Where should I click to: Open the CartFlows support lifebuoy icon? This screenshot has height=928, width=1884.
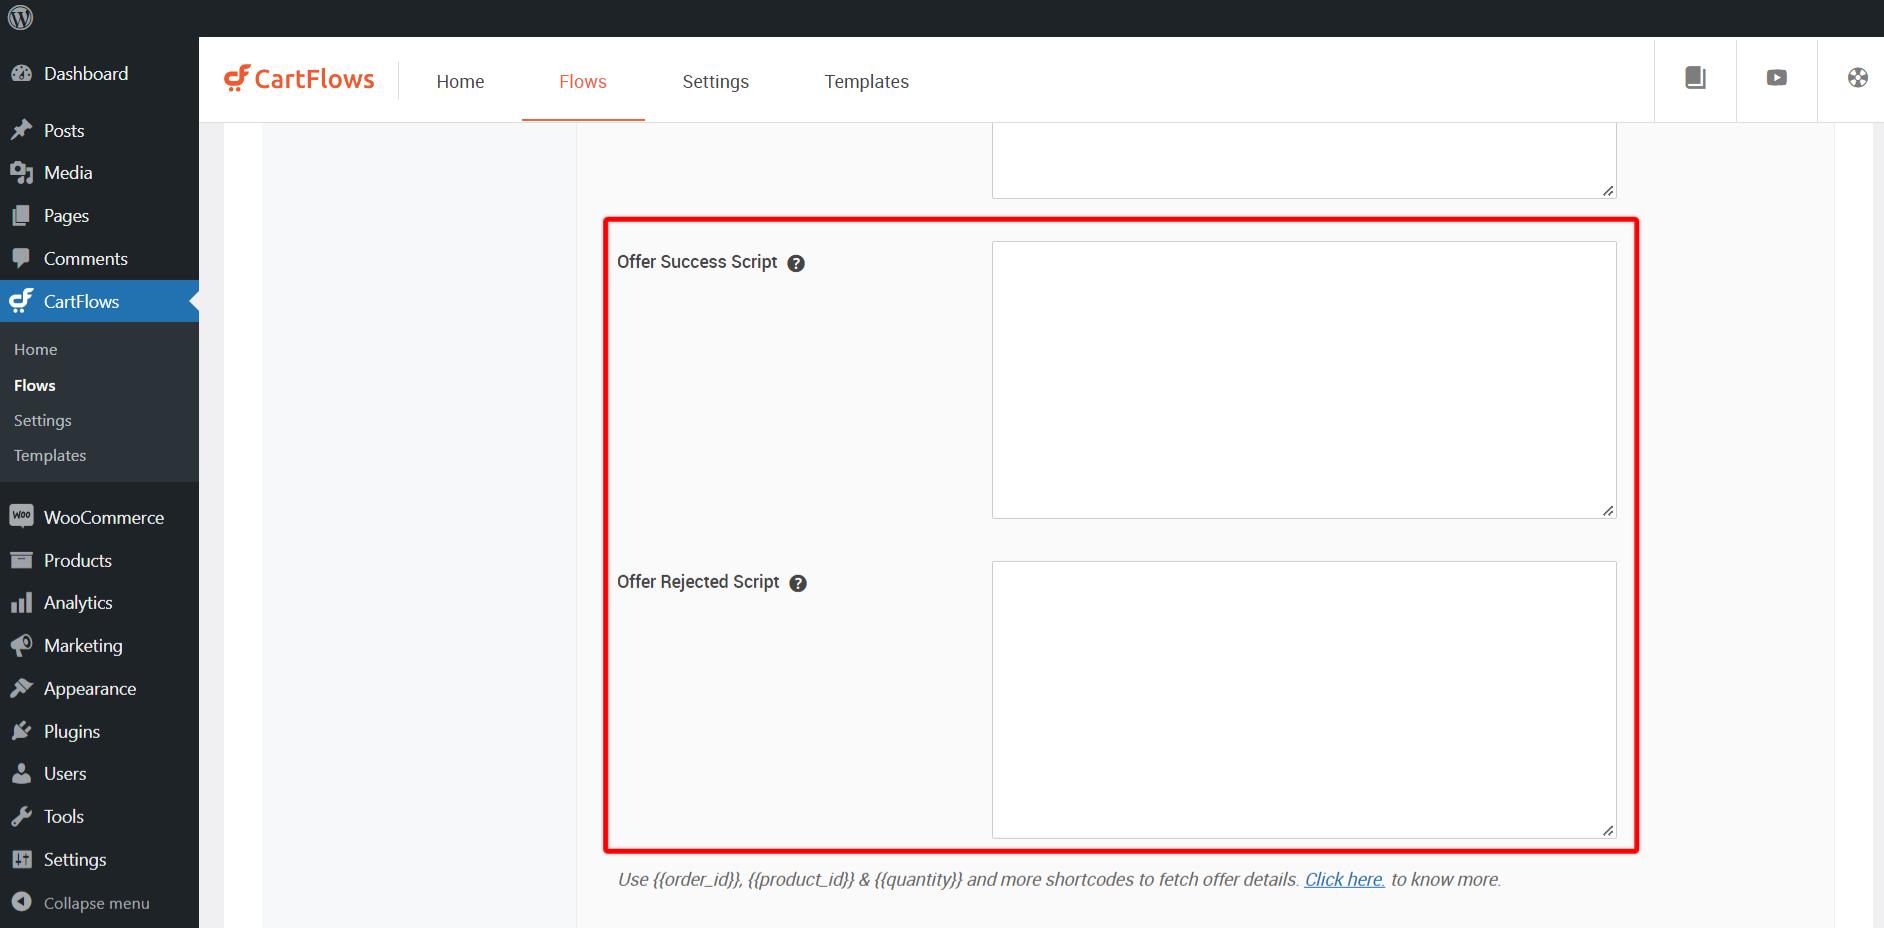point(1857,78)
